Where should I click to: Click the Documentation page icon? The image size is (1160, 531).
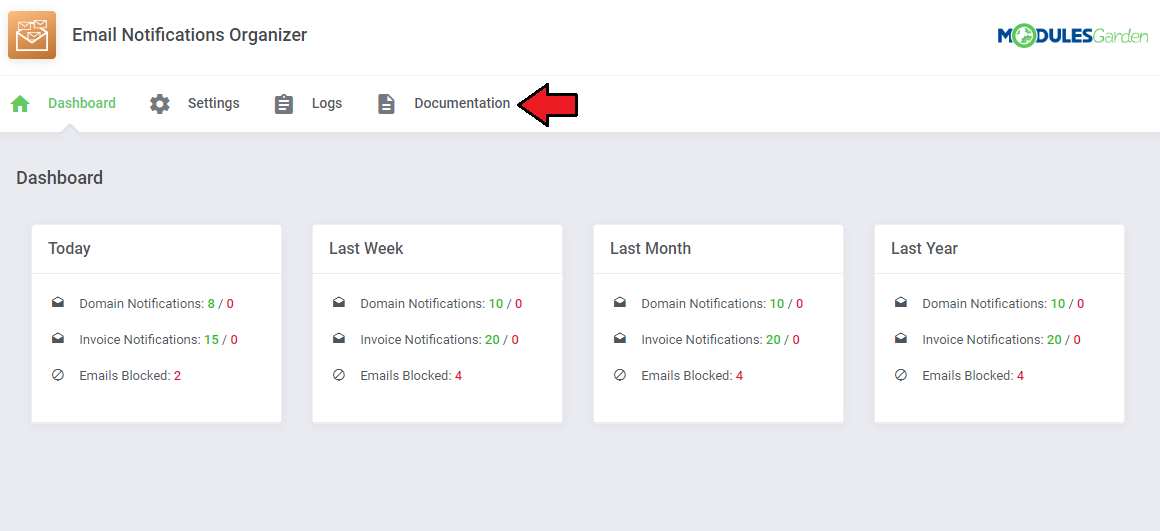[x=386, y=104]
